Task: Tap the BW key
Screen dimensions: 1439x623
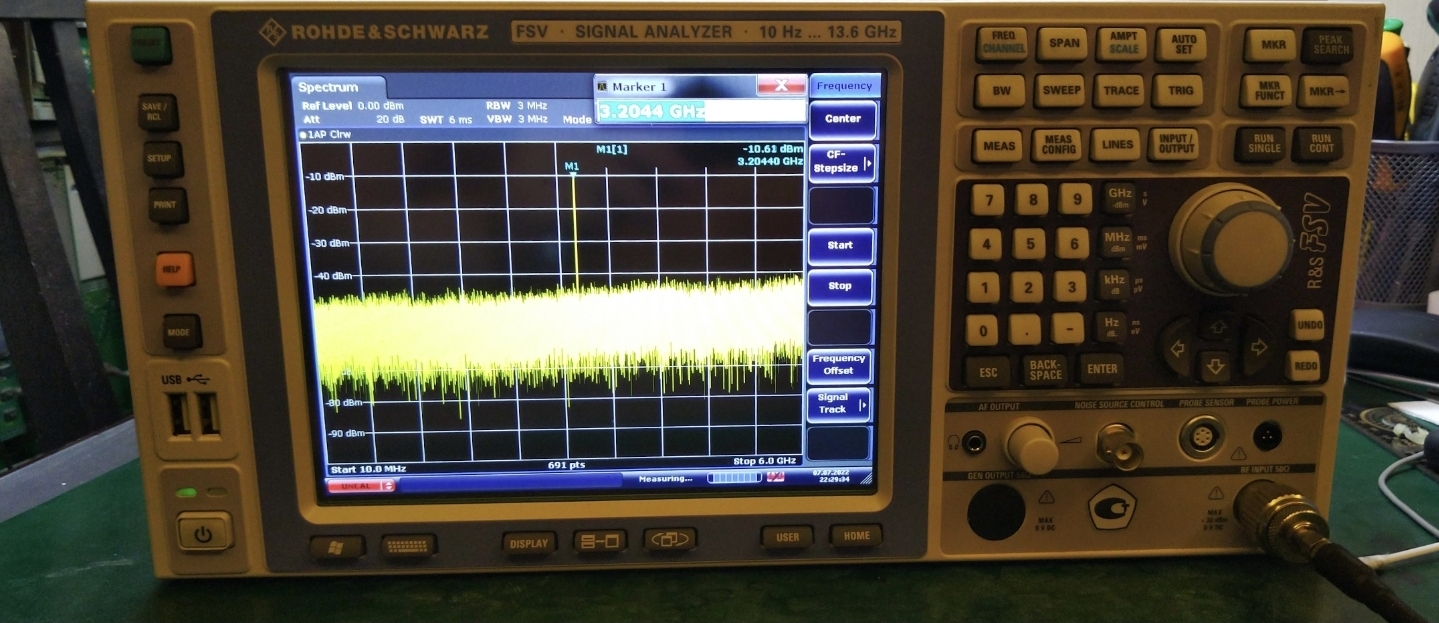Action: [x=1000, y=91]
